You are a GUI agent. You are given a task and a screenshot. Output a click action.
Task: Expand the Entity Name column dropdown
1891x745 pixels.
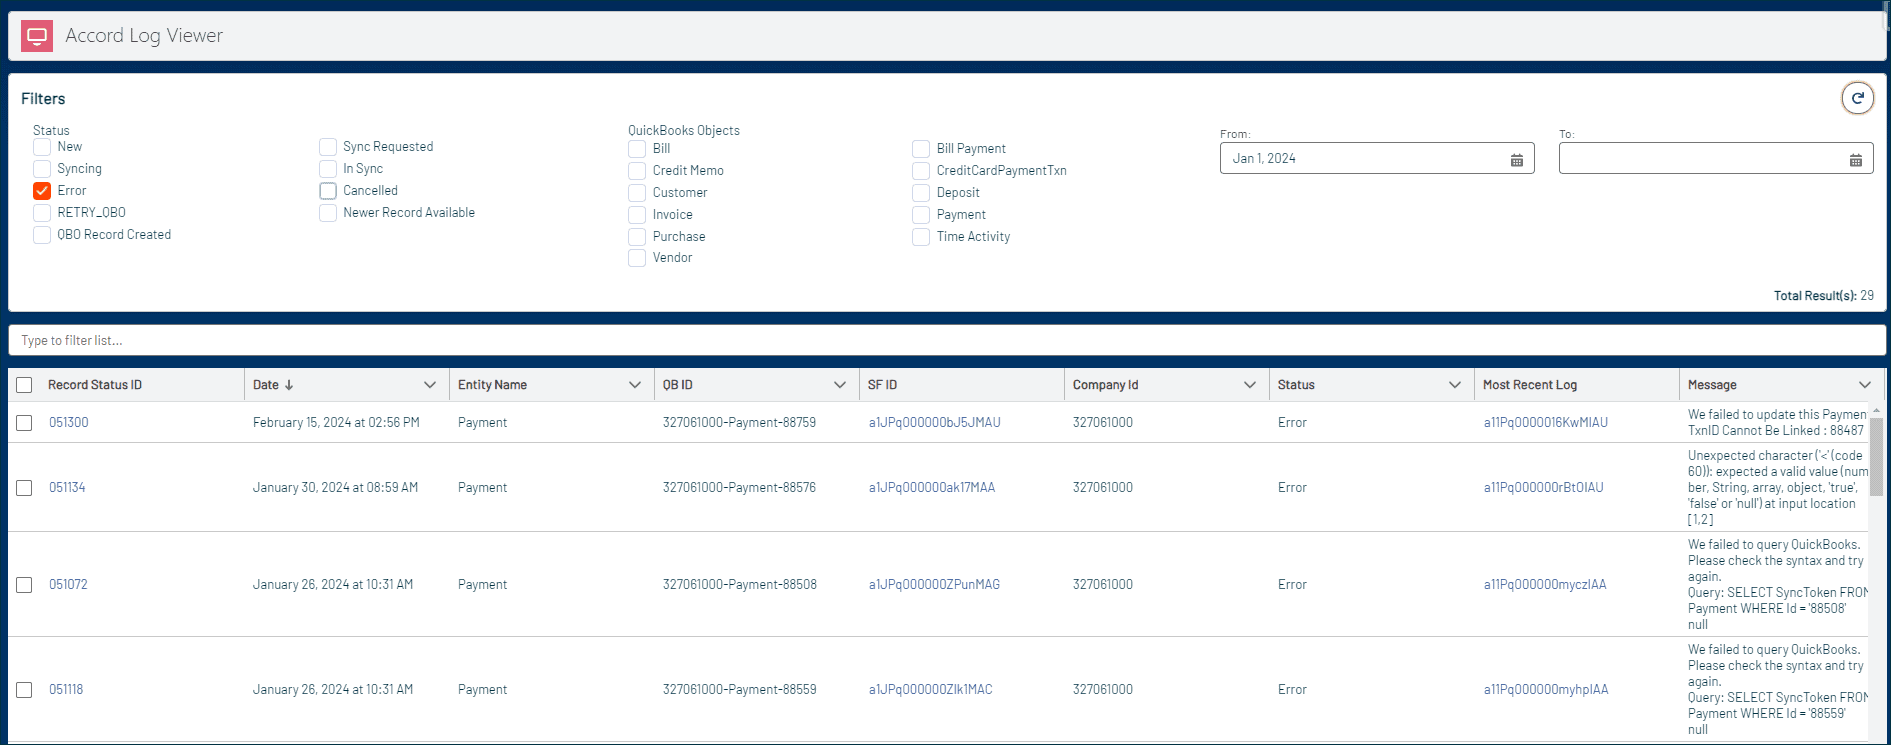pos(634,385)
